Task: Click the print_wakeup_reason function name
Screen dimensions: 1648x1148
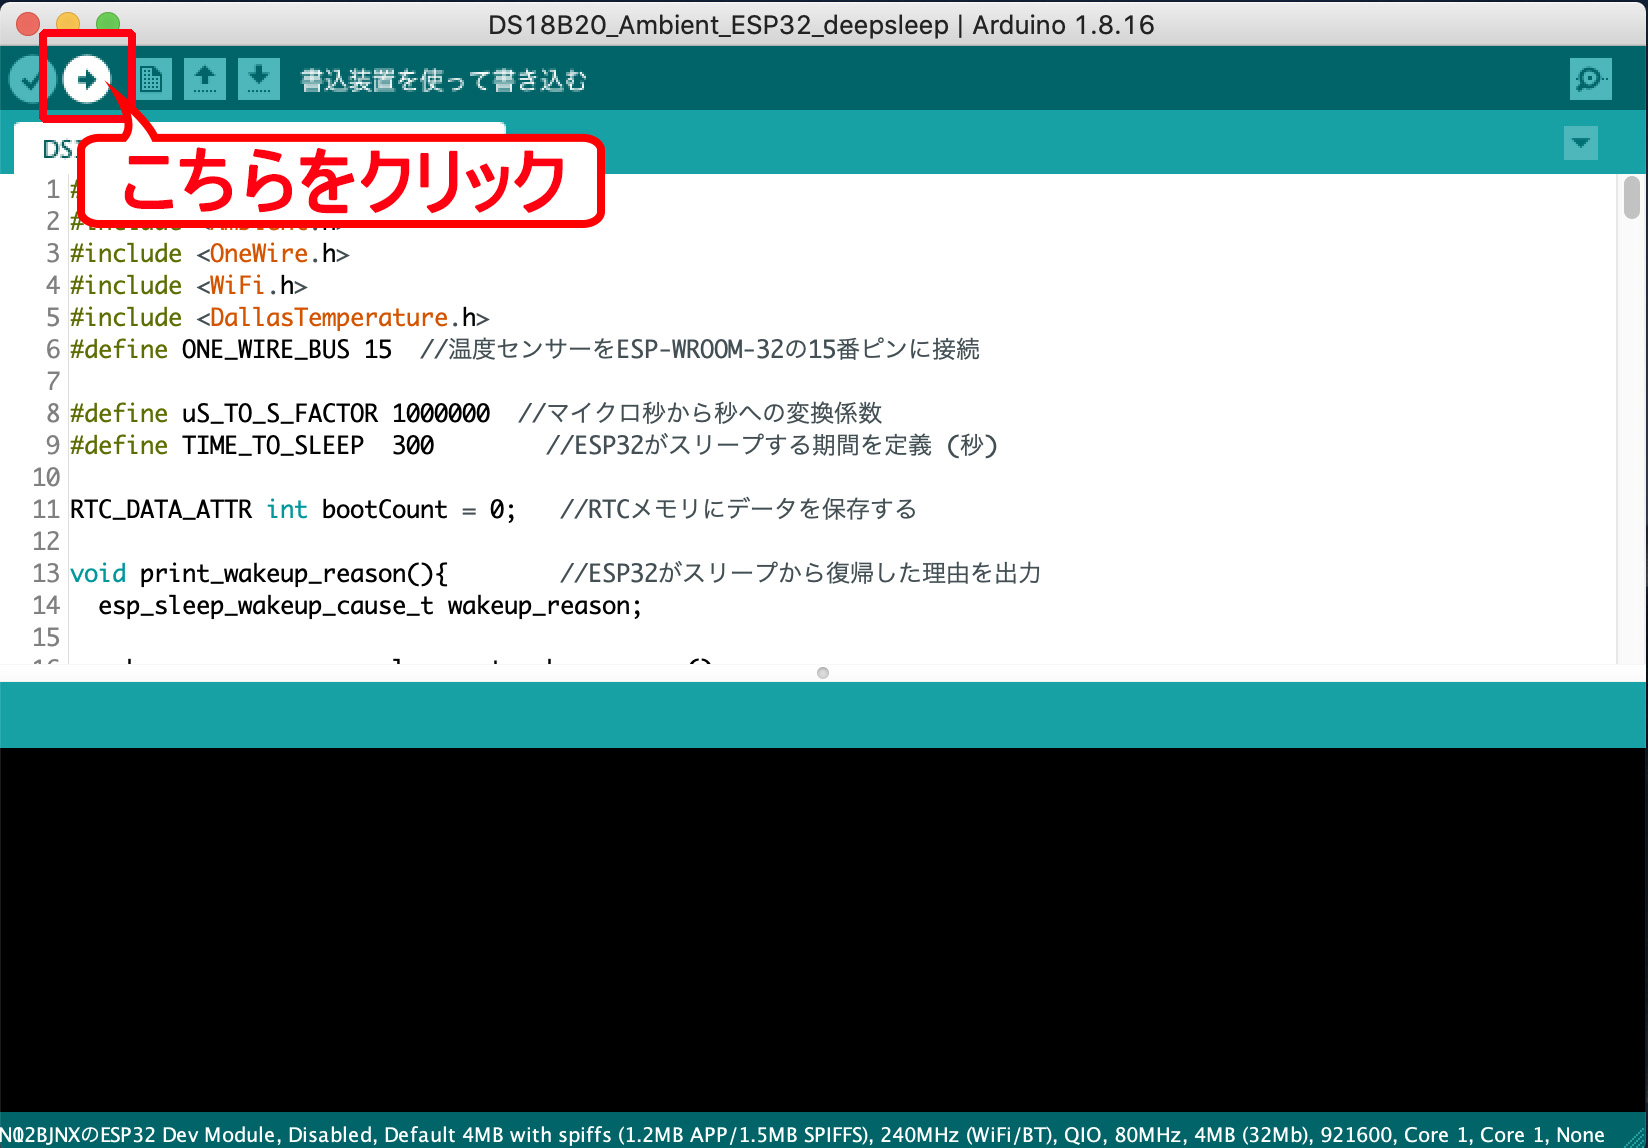Action: [271, 574]
